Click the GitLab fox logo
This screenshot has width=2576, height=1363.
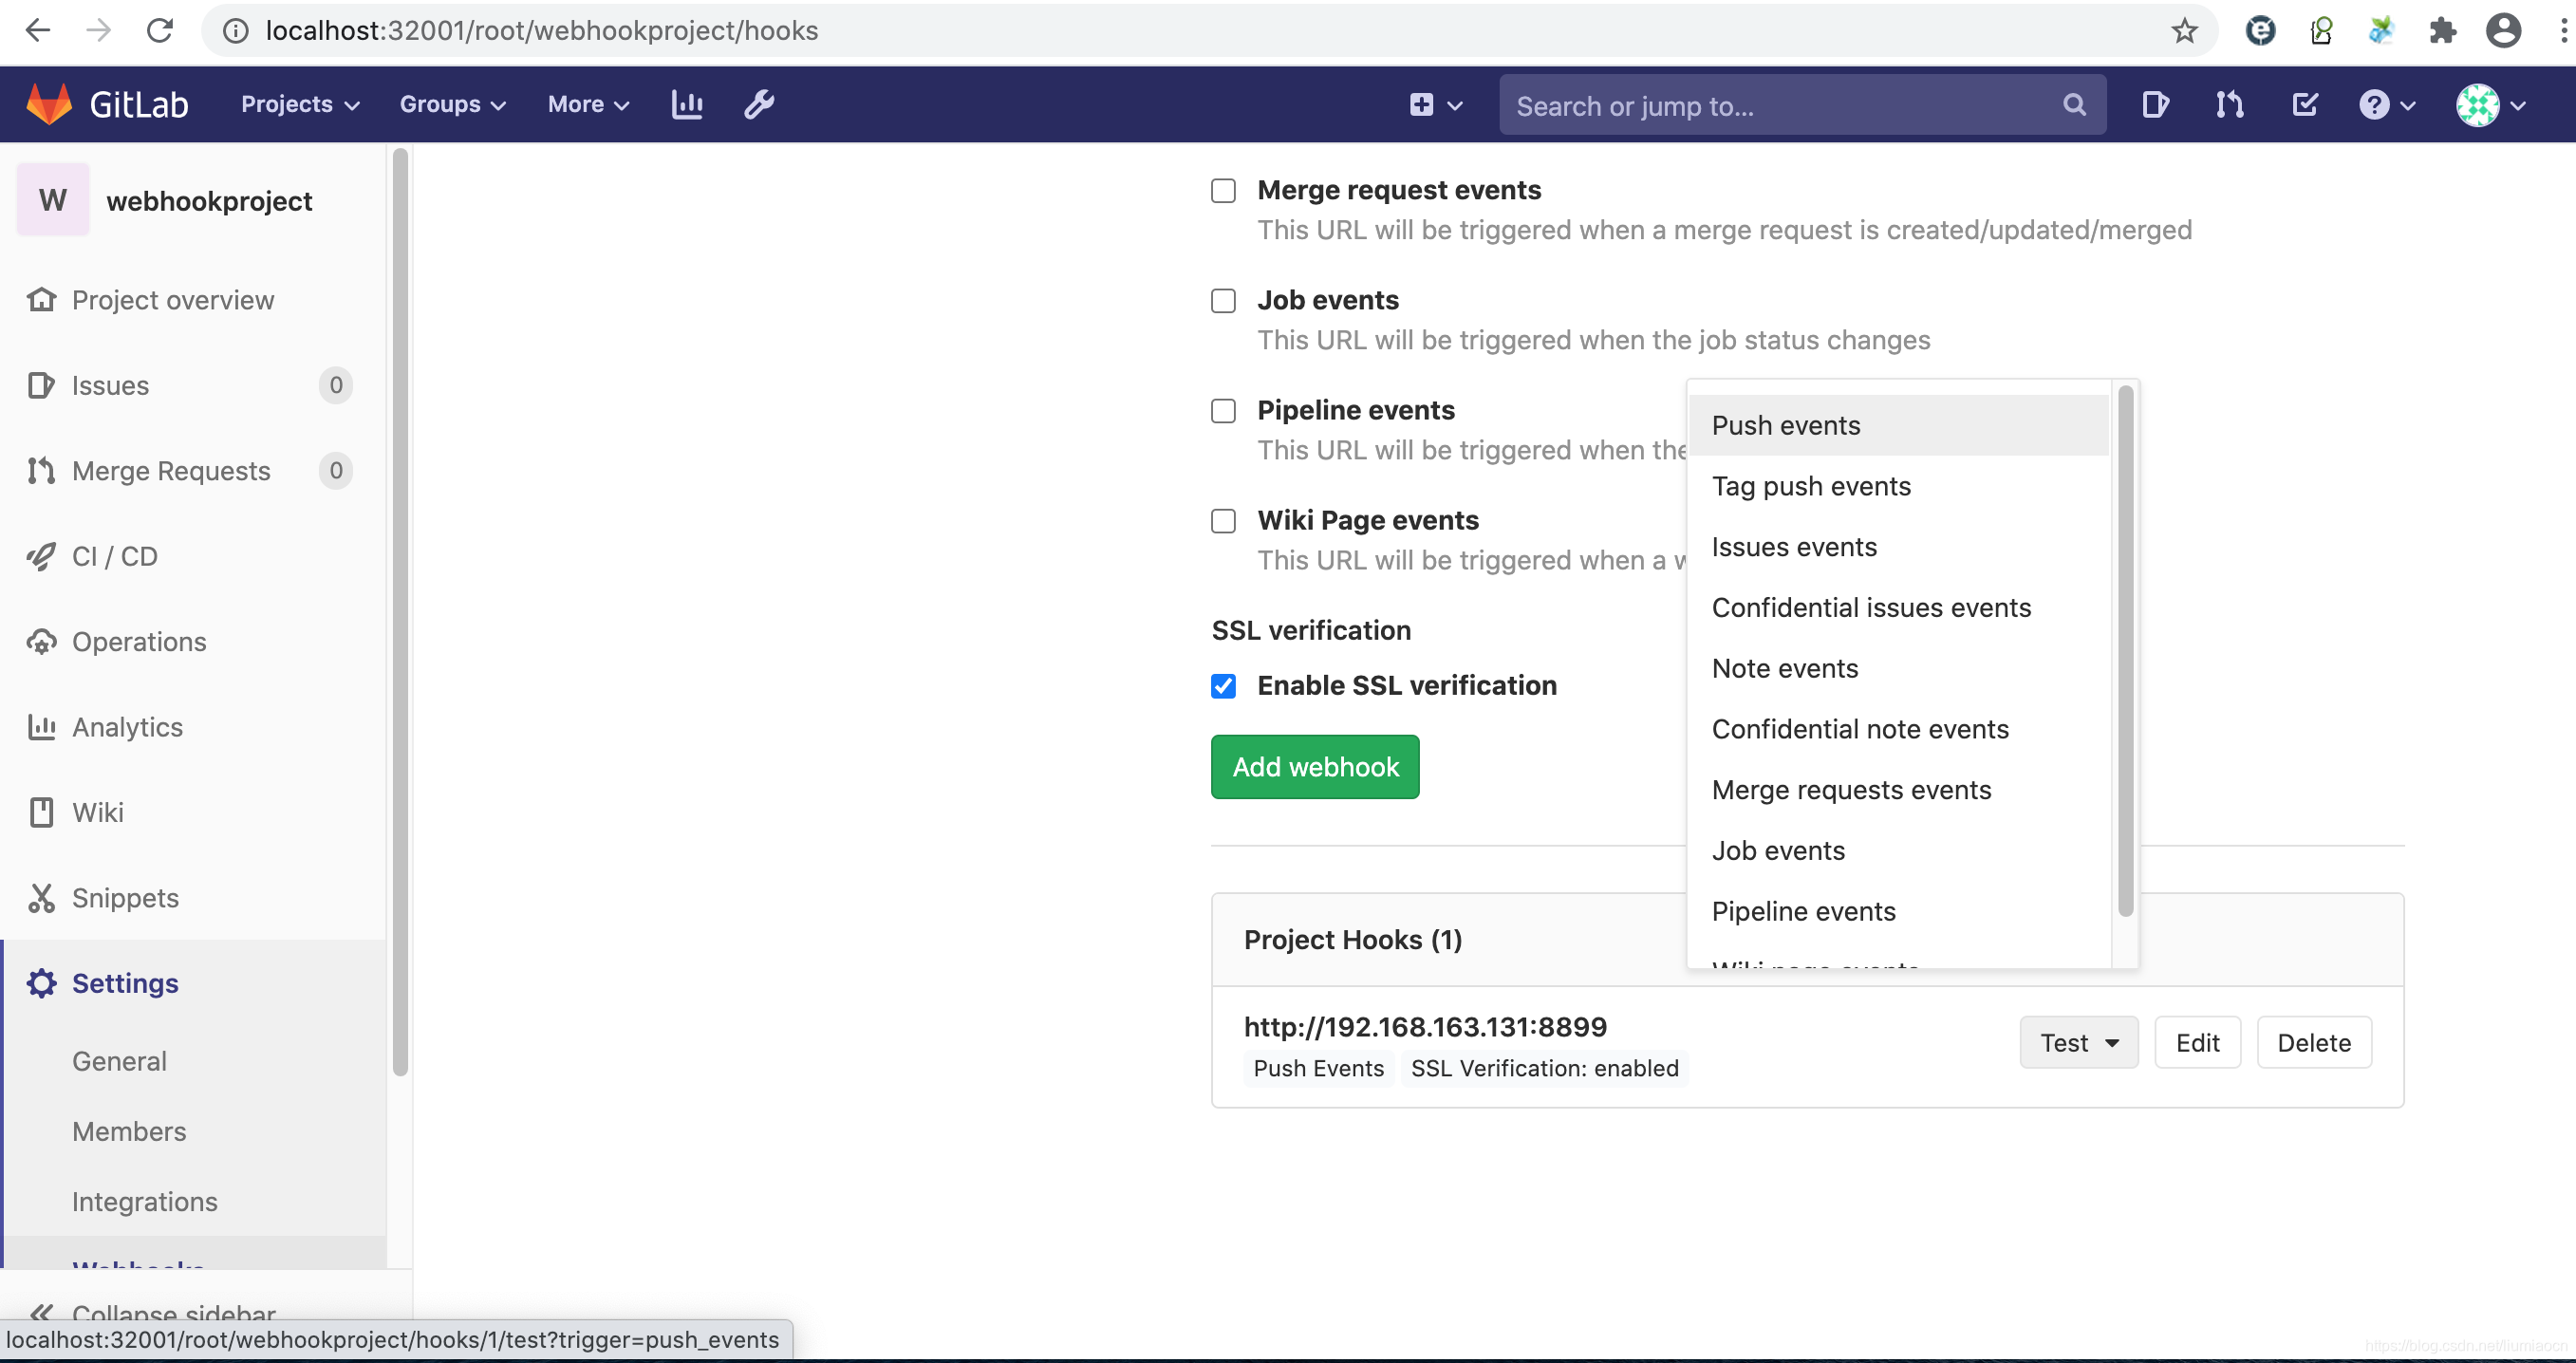point(49,104)
